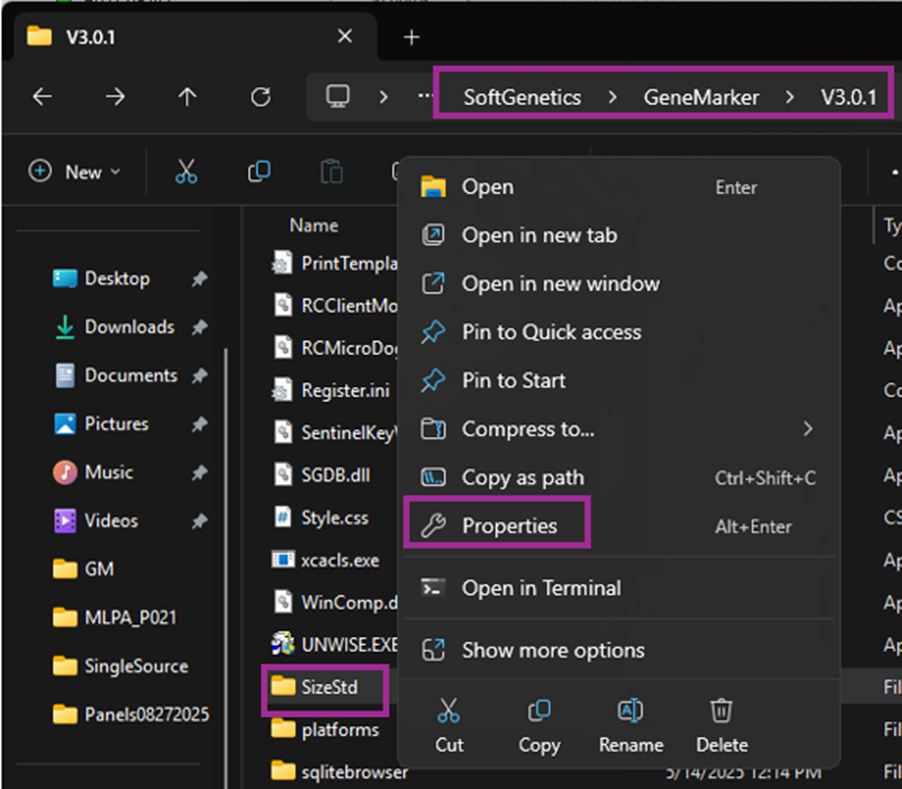Select Downloads in the sidebar
The image size is (902, 789).
[x=128, y=327]
